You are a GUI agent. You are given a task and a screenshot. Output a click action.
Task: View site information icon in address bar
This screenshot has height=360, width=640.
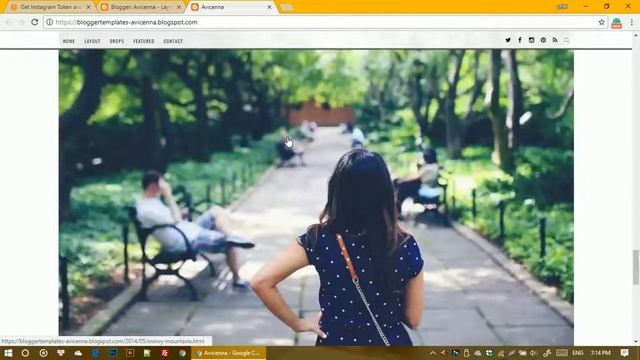pyautogui.click(x=49, y=22)
